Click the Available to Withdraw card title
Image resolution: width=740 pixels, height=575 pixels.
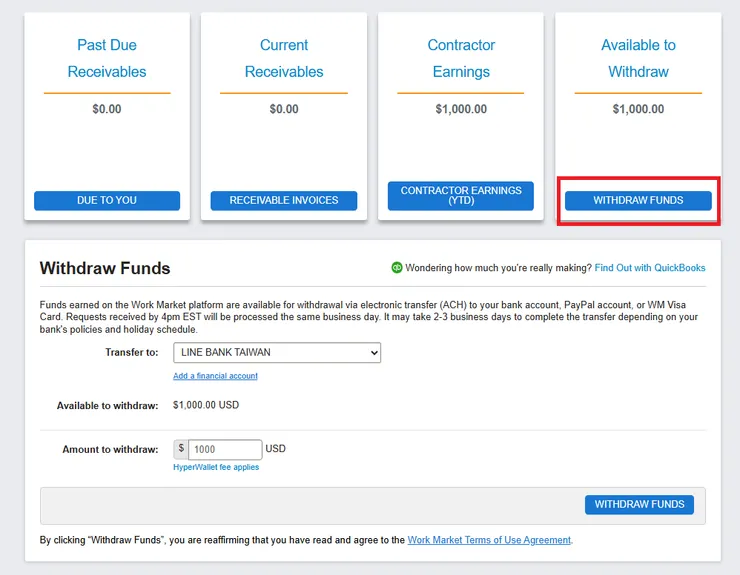(x=638, y=58)
